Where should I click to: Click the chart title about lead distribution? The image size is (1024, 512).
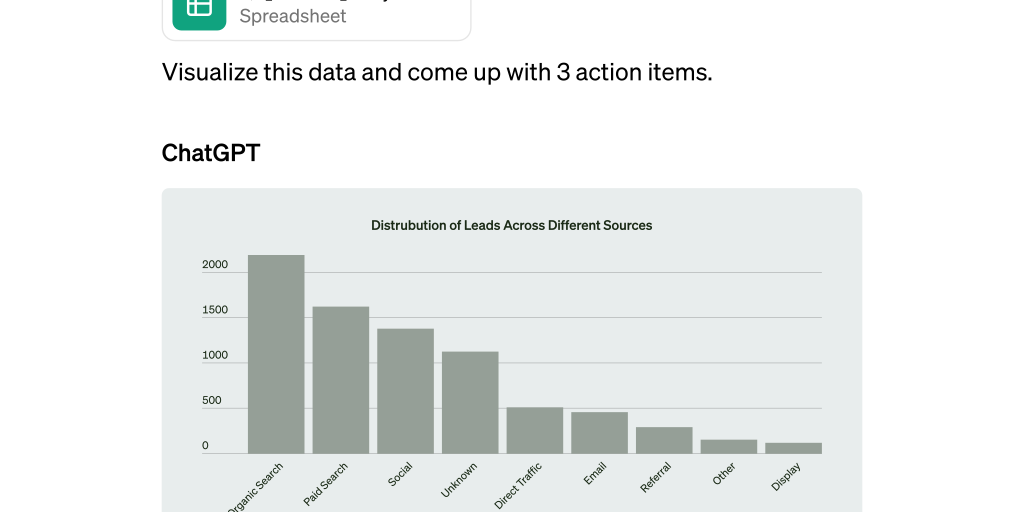coord(511,226)
